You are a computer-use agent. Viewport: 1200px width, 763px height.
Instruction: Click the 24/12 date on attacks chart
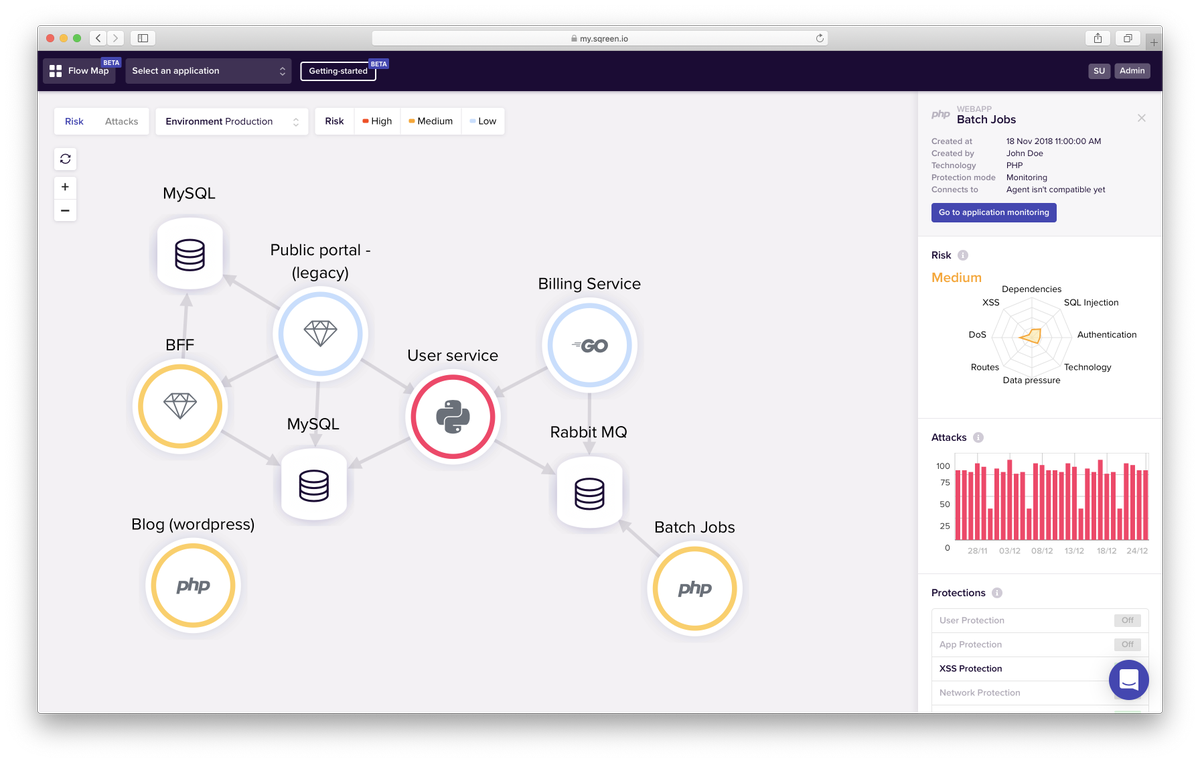[1138, 551]
